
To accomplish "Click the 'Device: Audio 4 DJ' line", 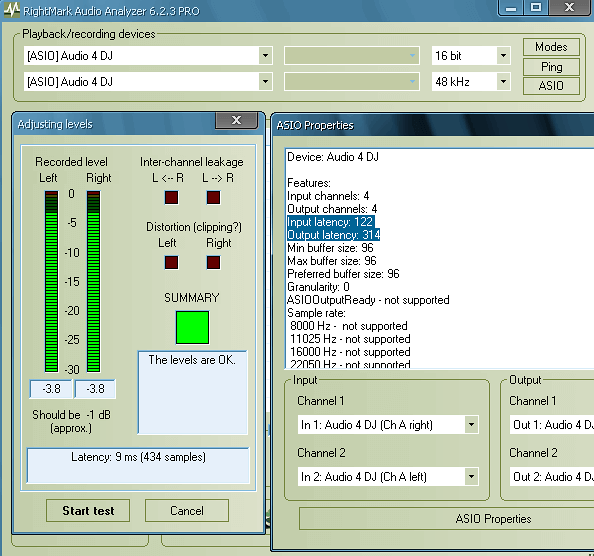I will click(x=333, y=157).
